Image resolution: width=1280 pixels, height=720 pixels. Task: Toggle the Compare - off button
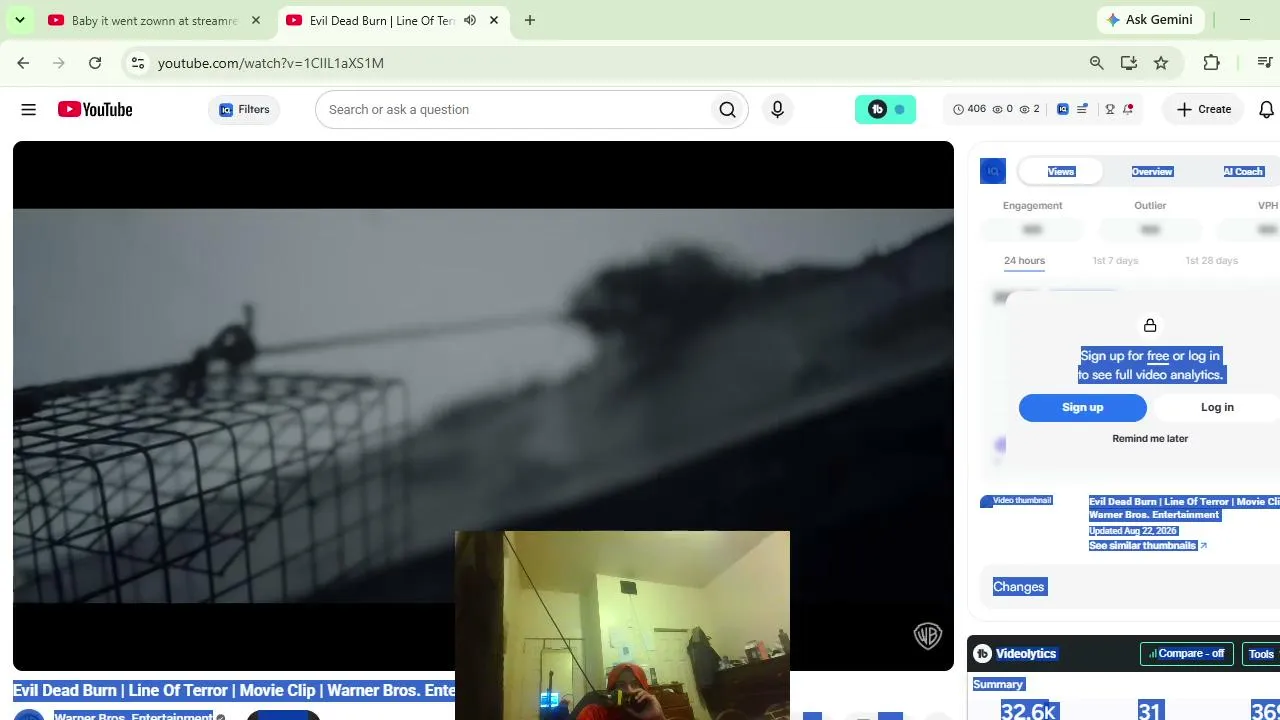tap(1186, 654)
